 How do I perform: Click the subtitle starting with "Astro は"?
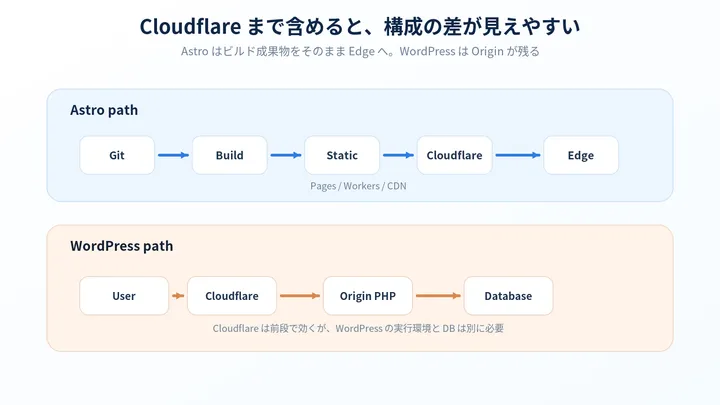pyautogui.click(x=360, y=51)
